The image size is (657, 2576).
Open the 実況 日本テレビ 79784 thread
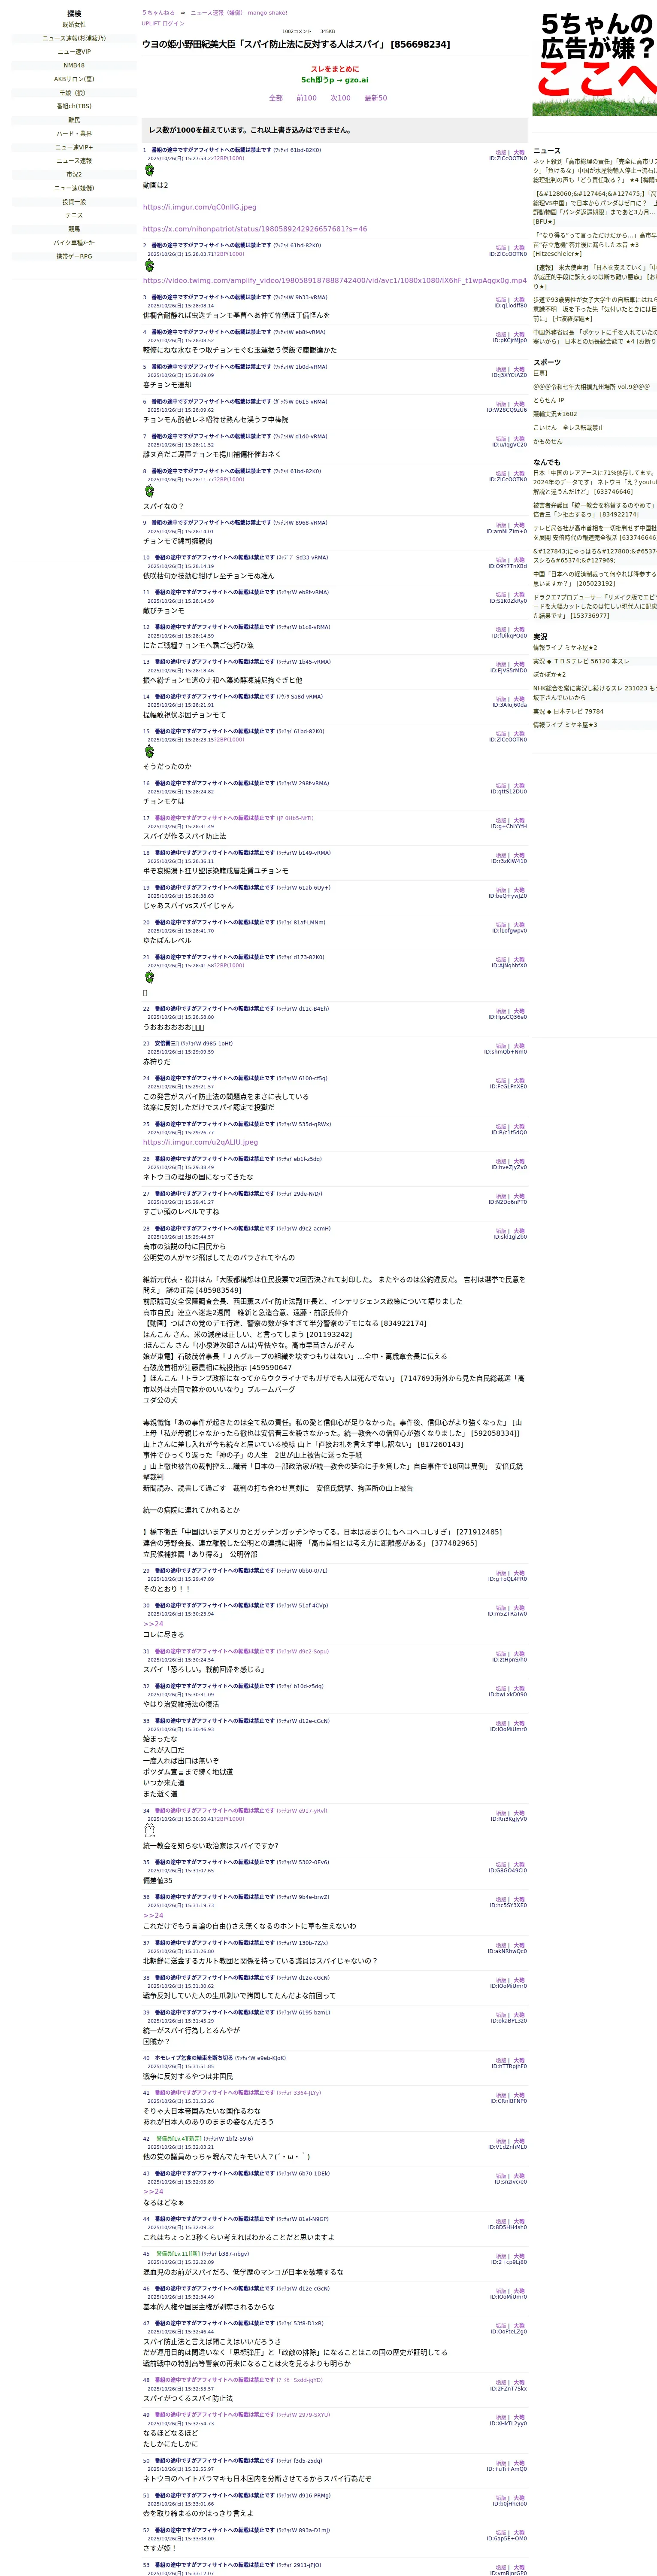pyautogui.click(x=568, y=712)
